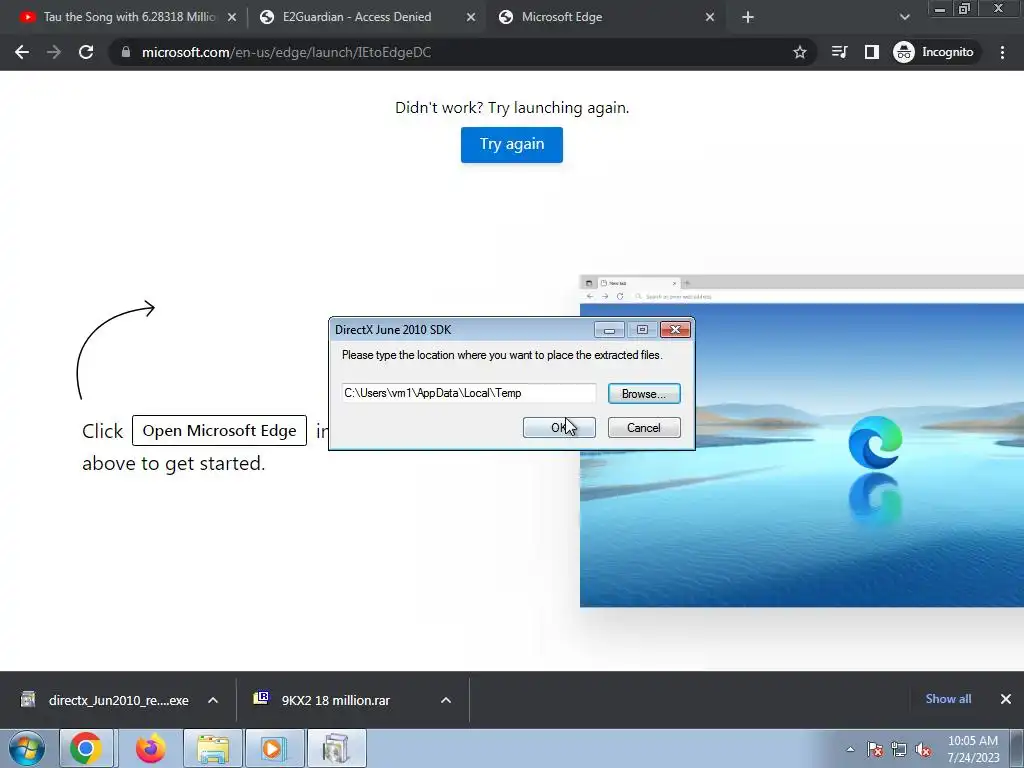The image size is (1024, 768).
Task: Open Chrome from the taskbar
Action: point(86,748)
